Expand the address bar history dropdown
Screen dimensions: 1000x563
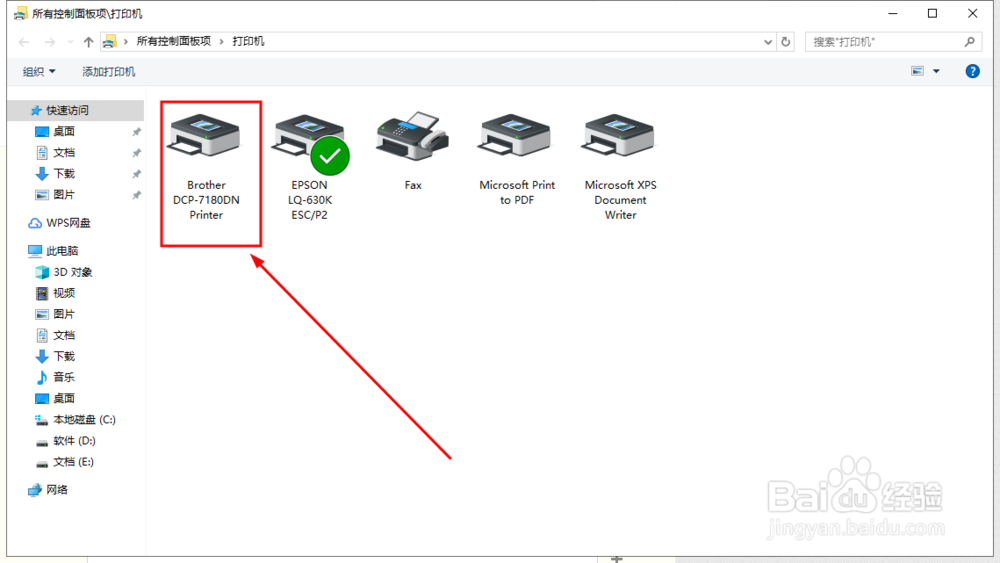coord(768,42)
